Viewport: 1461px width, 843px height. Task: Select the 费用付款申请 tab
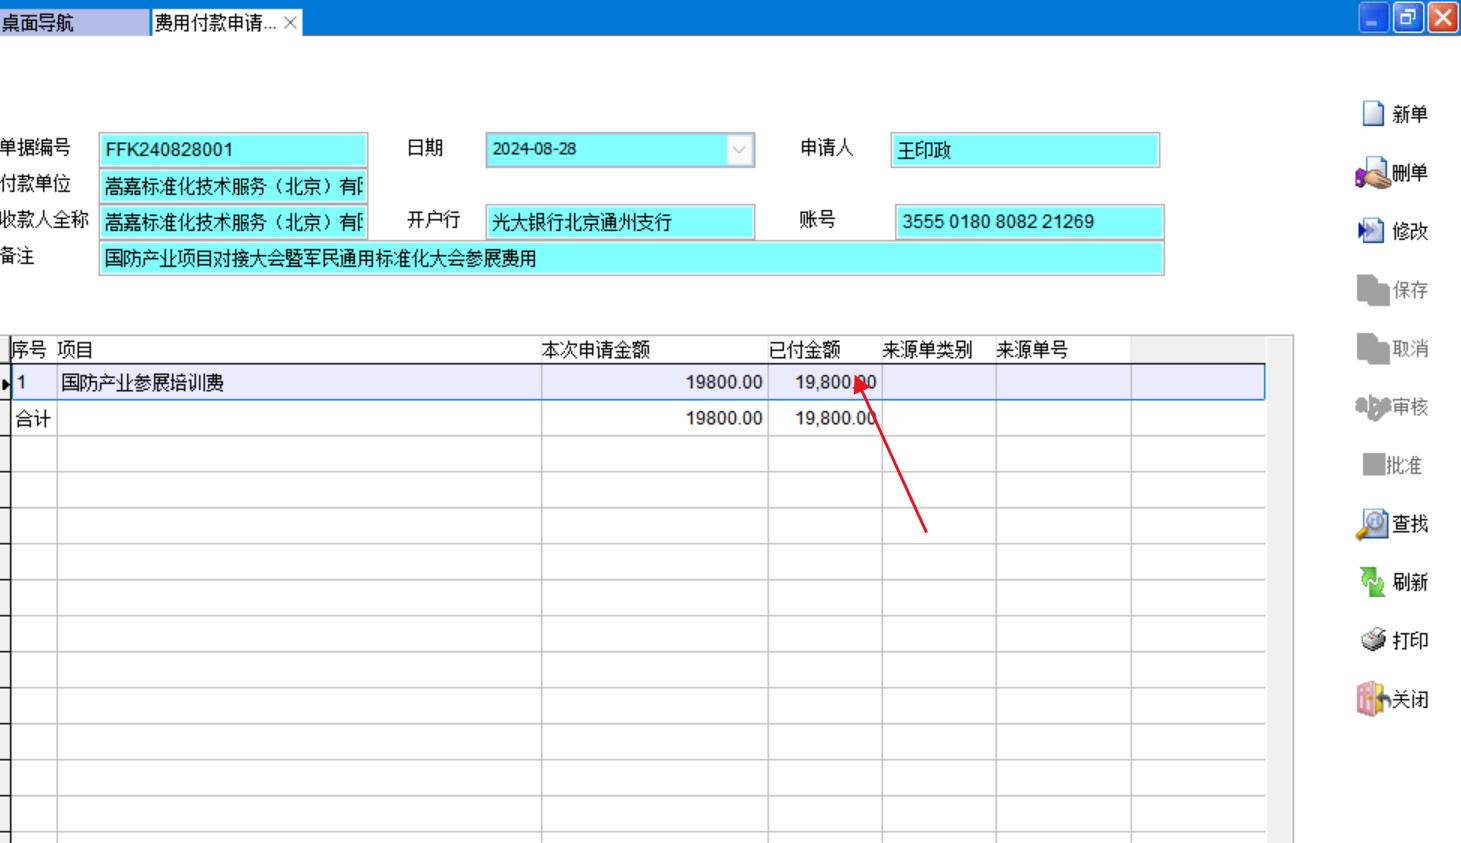click(214, 22)
